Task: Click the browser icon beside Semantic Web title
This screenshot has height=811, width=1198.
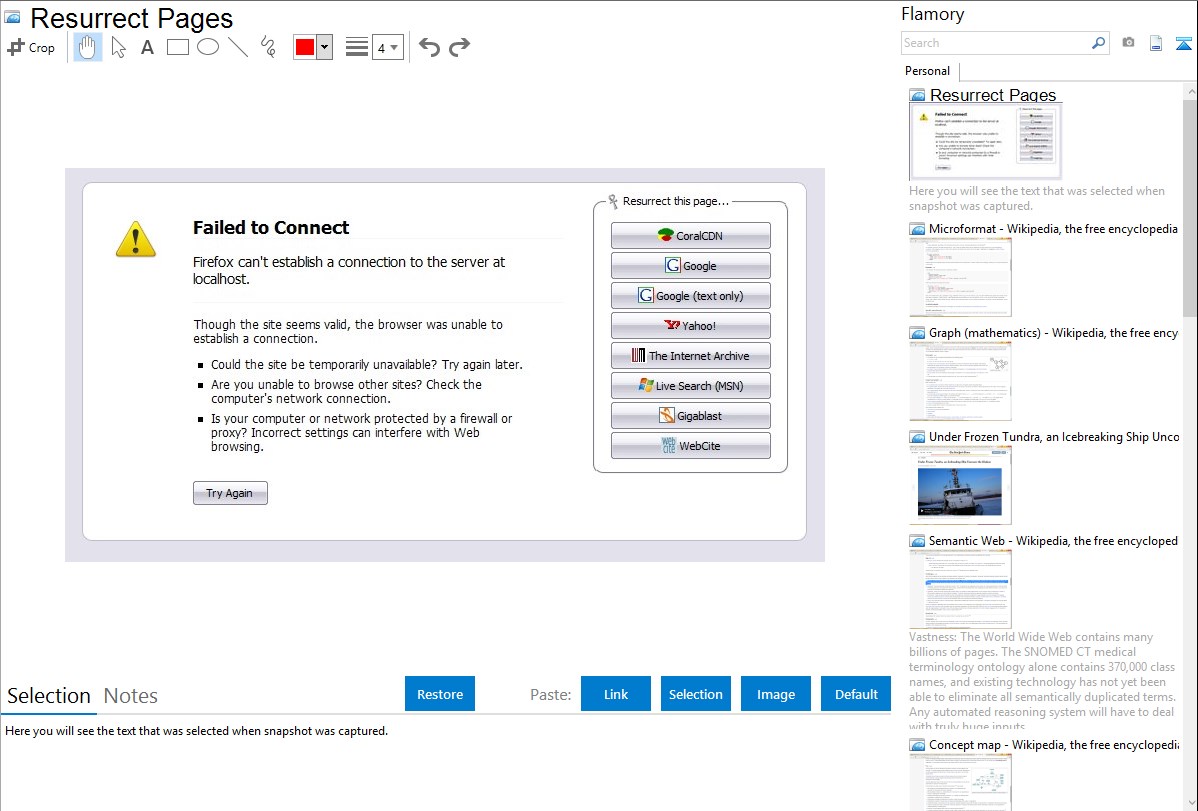Action: click(x=917, y=541)
